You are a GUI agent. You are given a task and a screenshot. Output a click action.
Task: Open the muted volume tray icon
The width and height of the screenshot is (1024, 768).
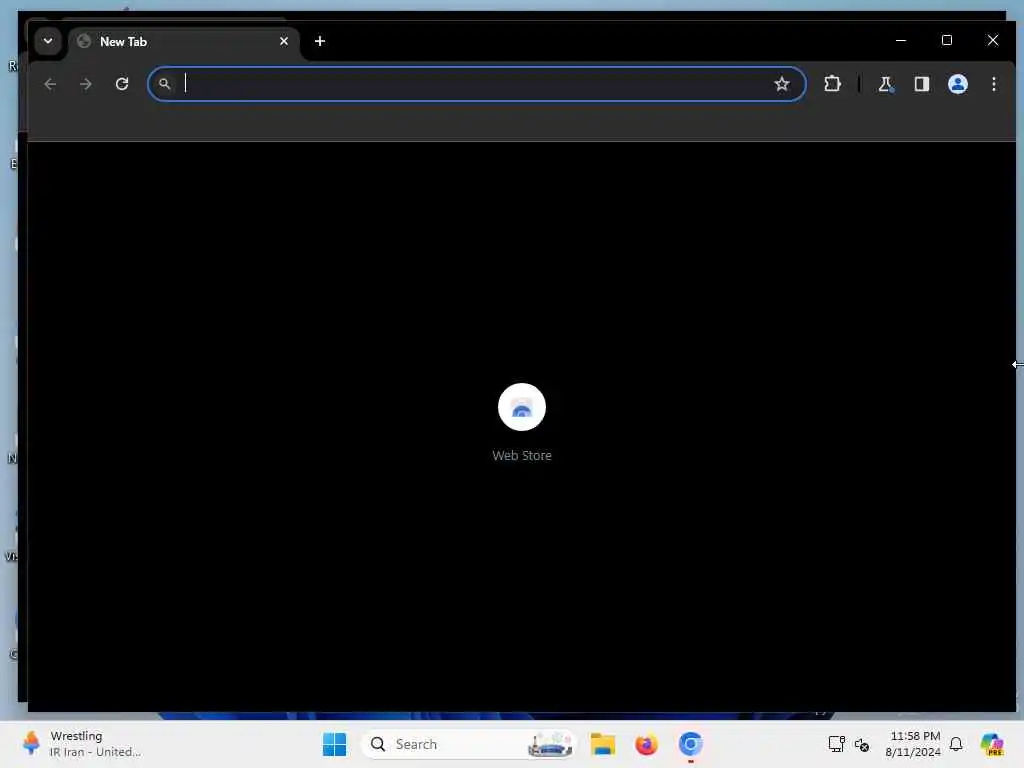point(862,744)
